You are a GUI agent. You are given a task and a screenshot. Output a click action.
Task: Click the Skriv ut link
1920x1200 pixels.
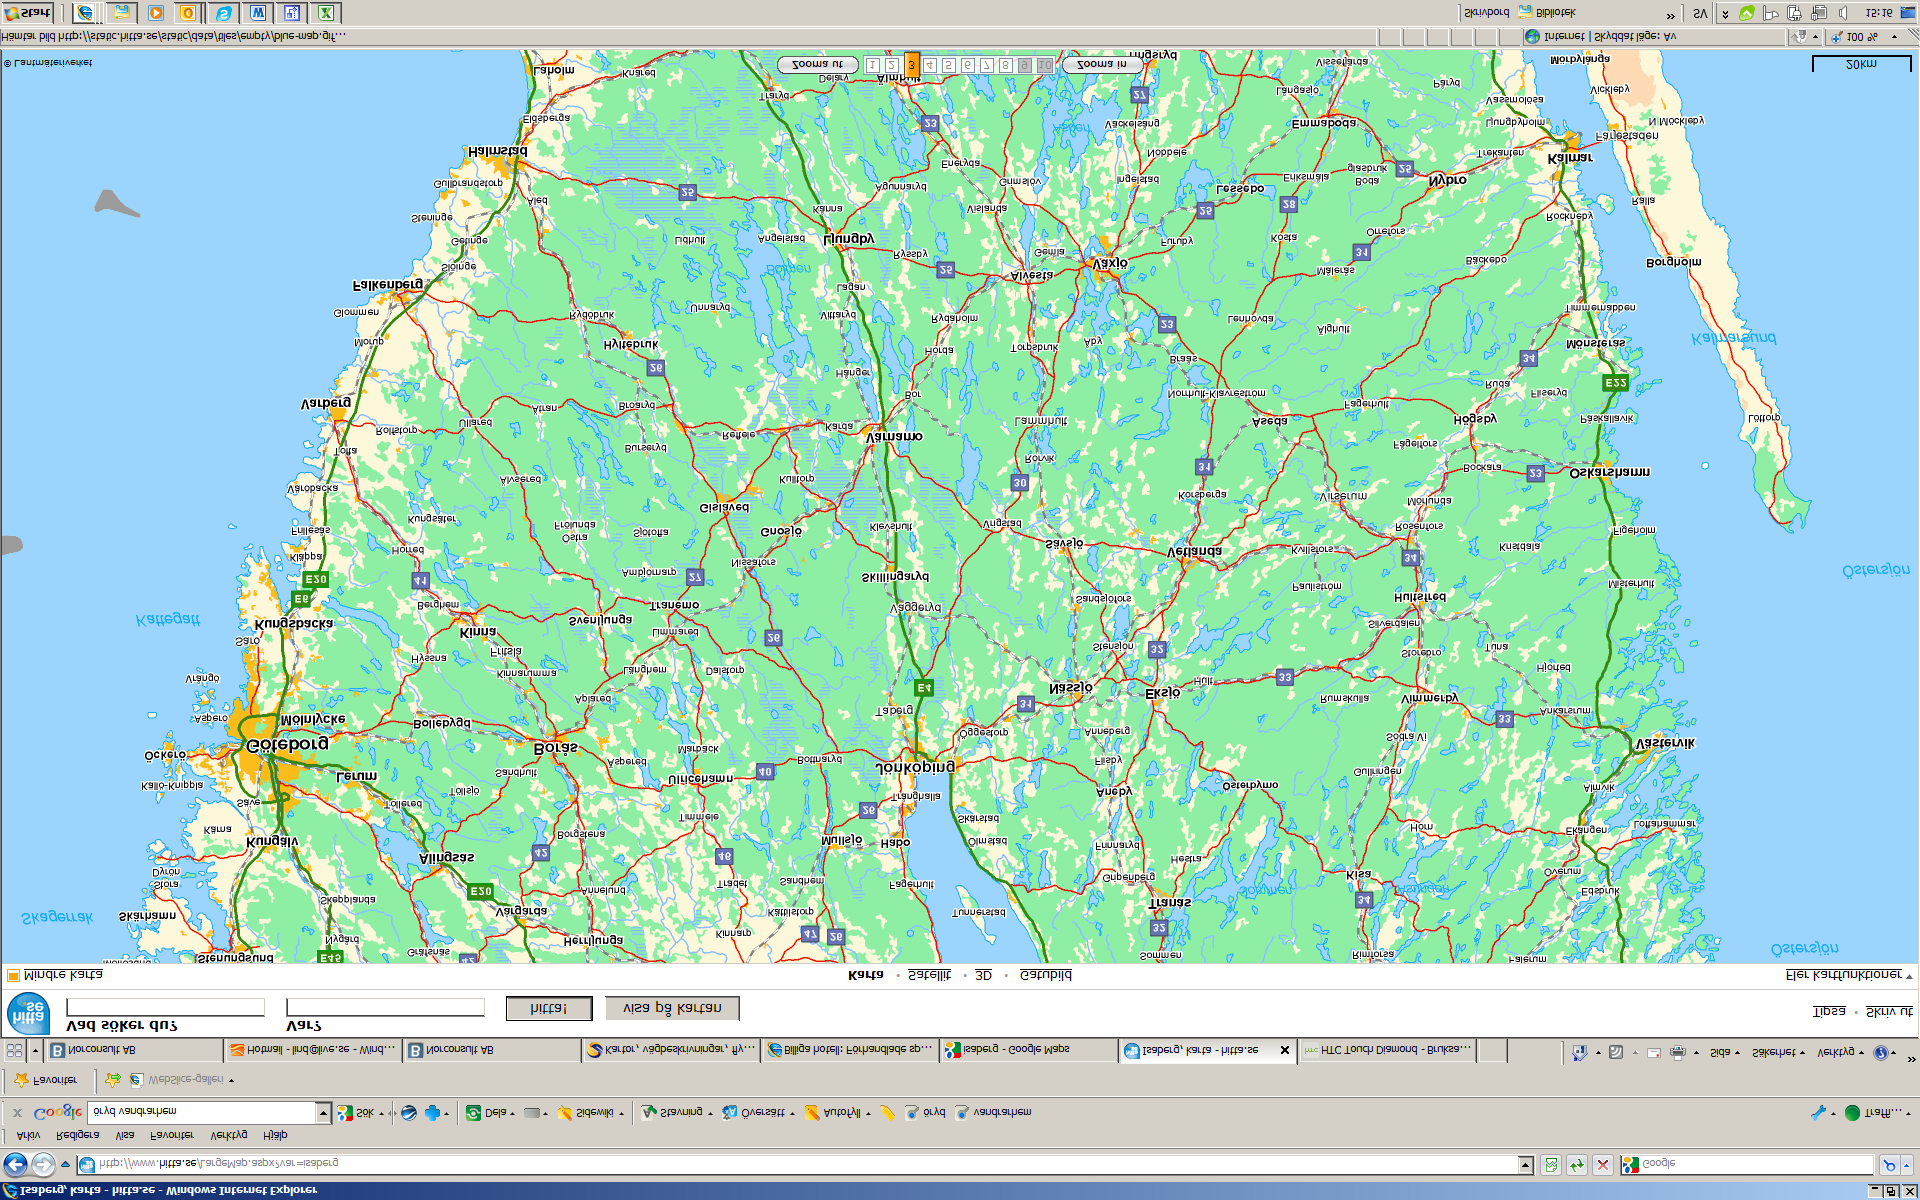[1889, 1012]
